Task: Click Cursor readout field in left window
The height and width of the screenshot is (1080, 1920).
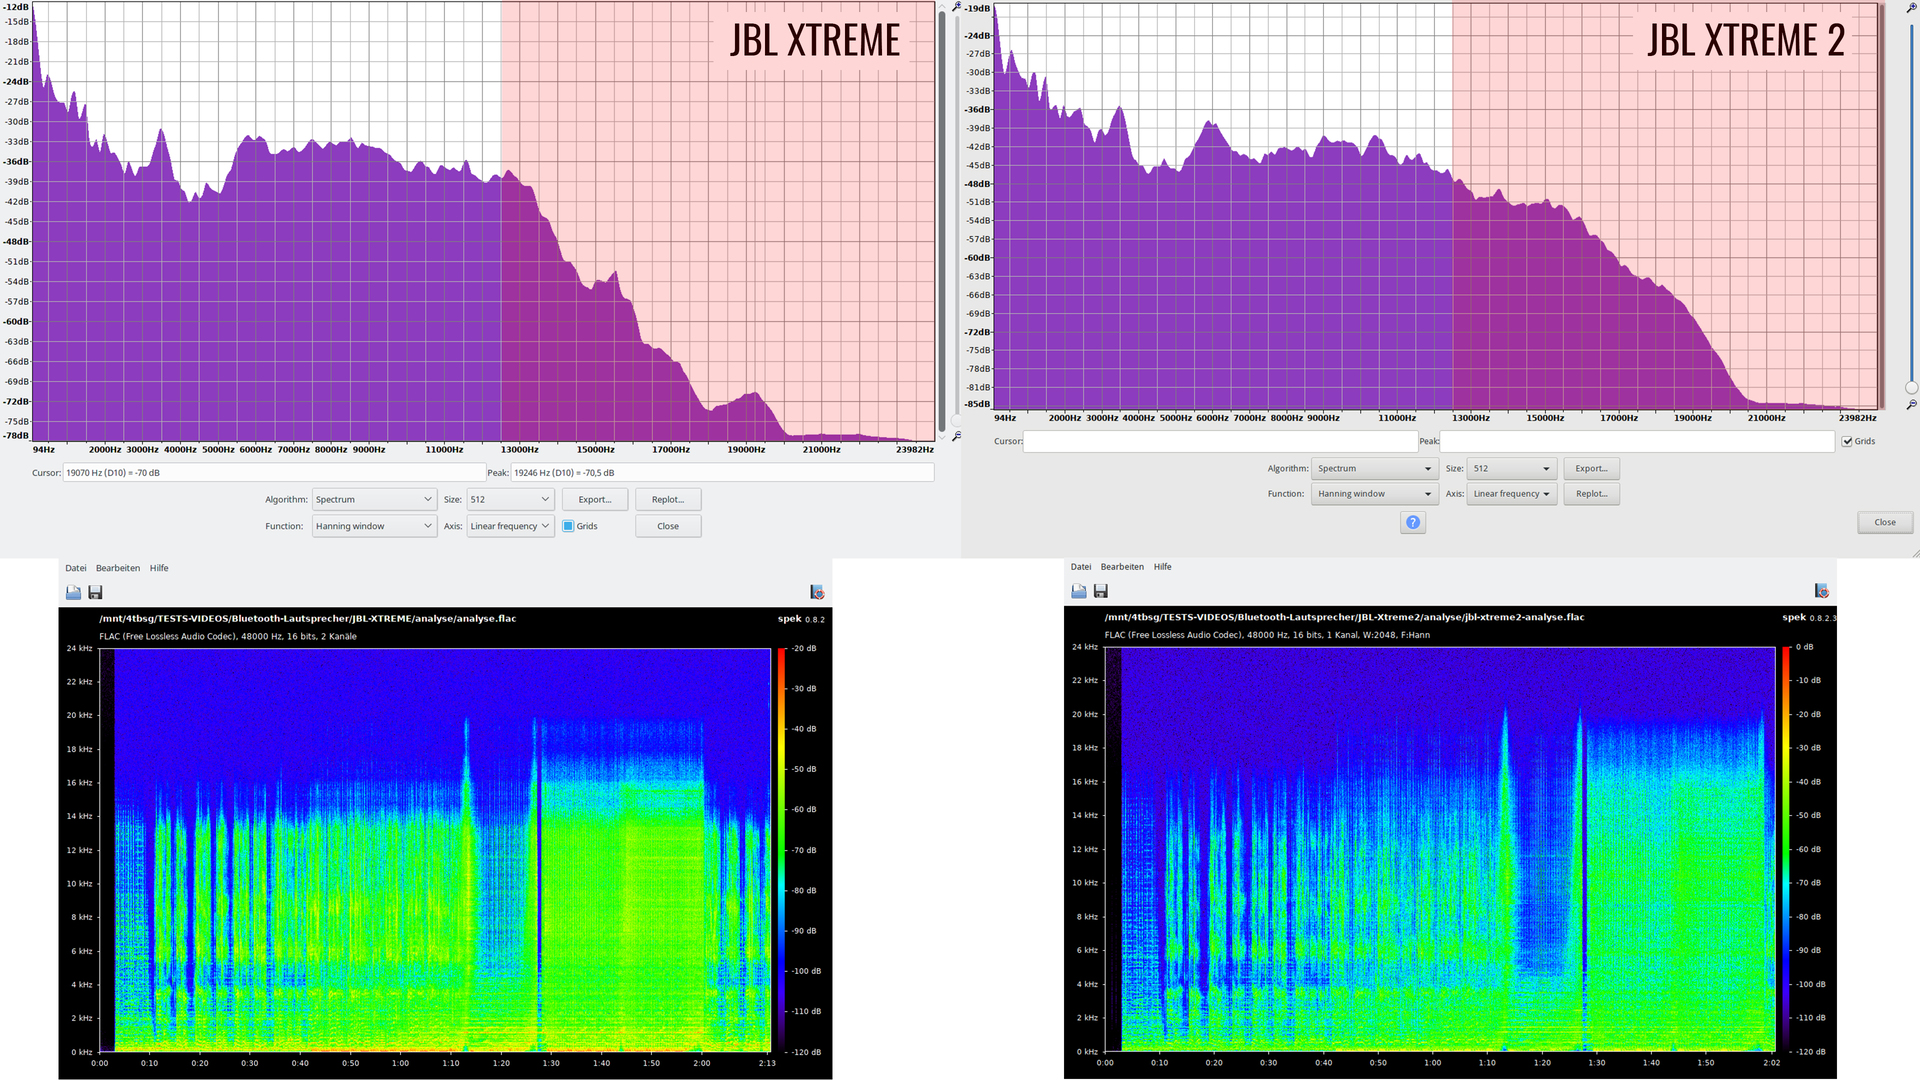Action: (x=274, y=473)
